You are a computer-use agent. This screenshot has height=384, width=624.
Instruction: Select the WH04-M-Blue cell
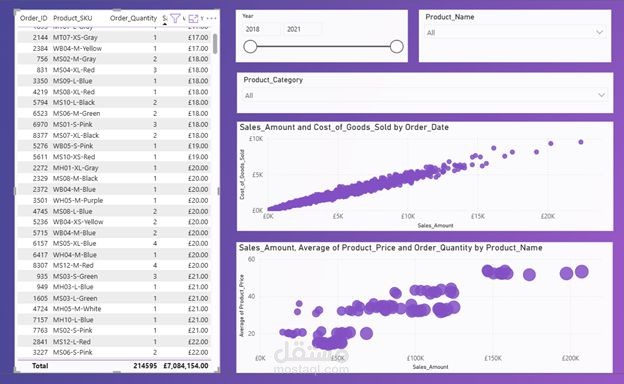pos(74,255)
